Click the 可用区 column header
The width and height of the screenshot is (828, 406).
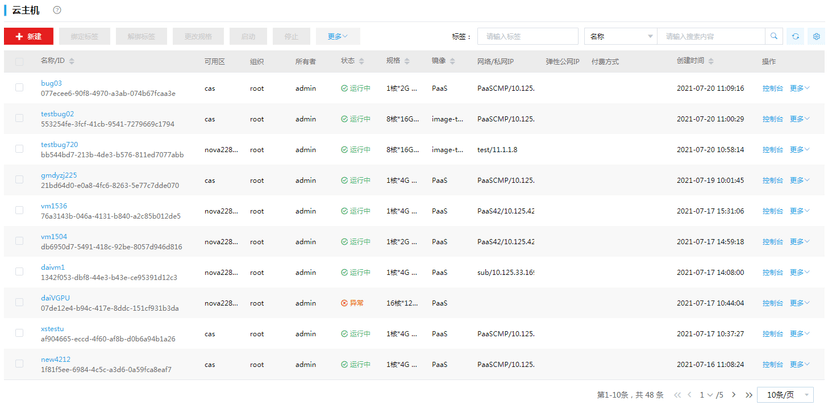click(x=215, y=62)
